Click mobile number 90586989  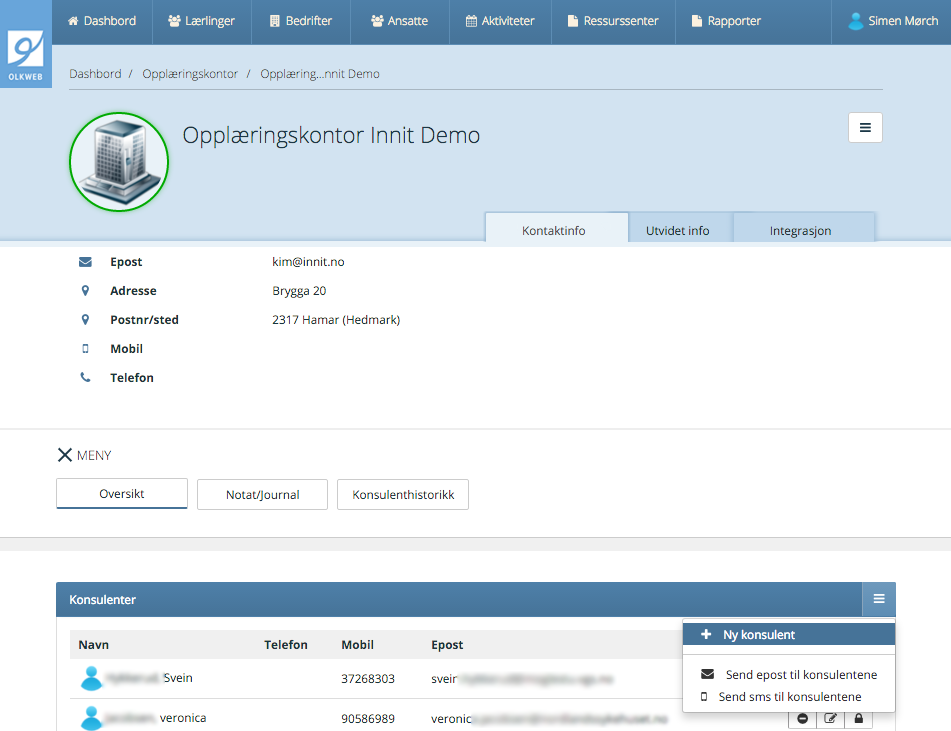point(368,719)
